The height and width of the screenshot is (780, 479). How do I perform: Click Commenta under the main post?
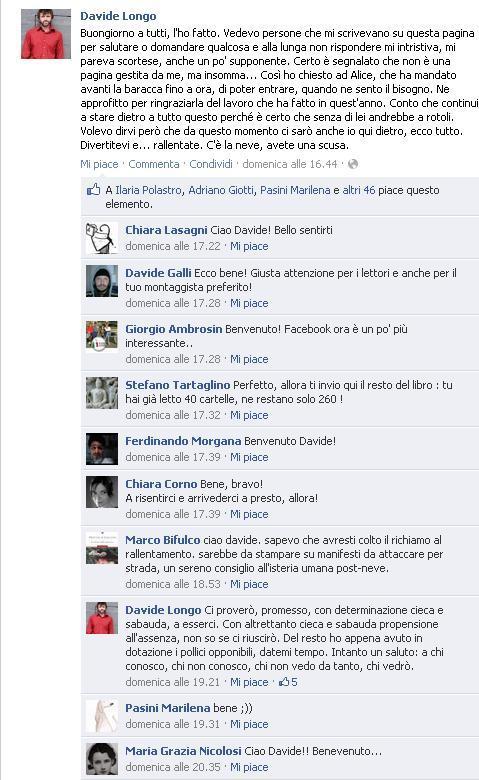[x=154, y=164]
